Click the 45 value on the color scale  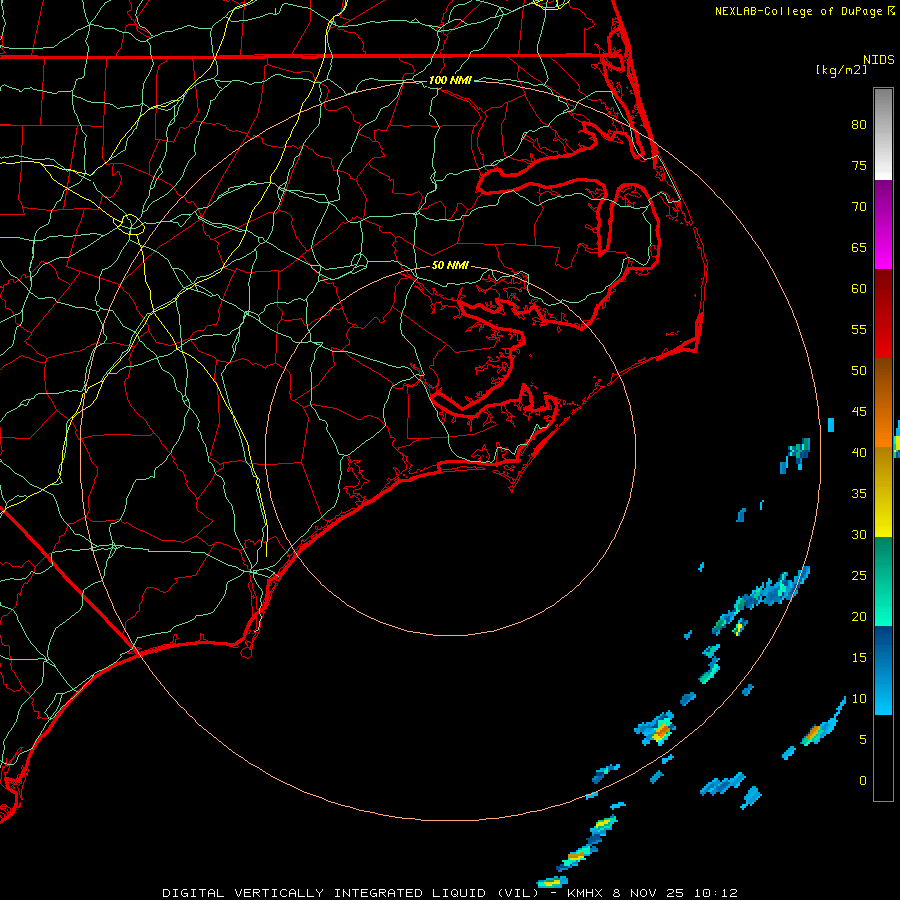coord(859,412)
